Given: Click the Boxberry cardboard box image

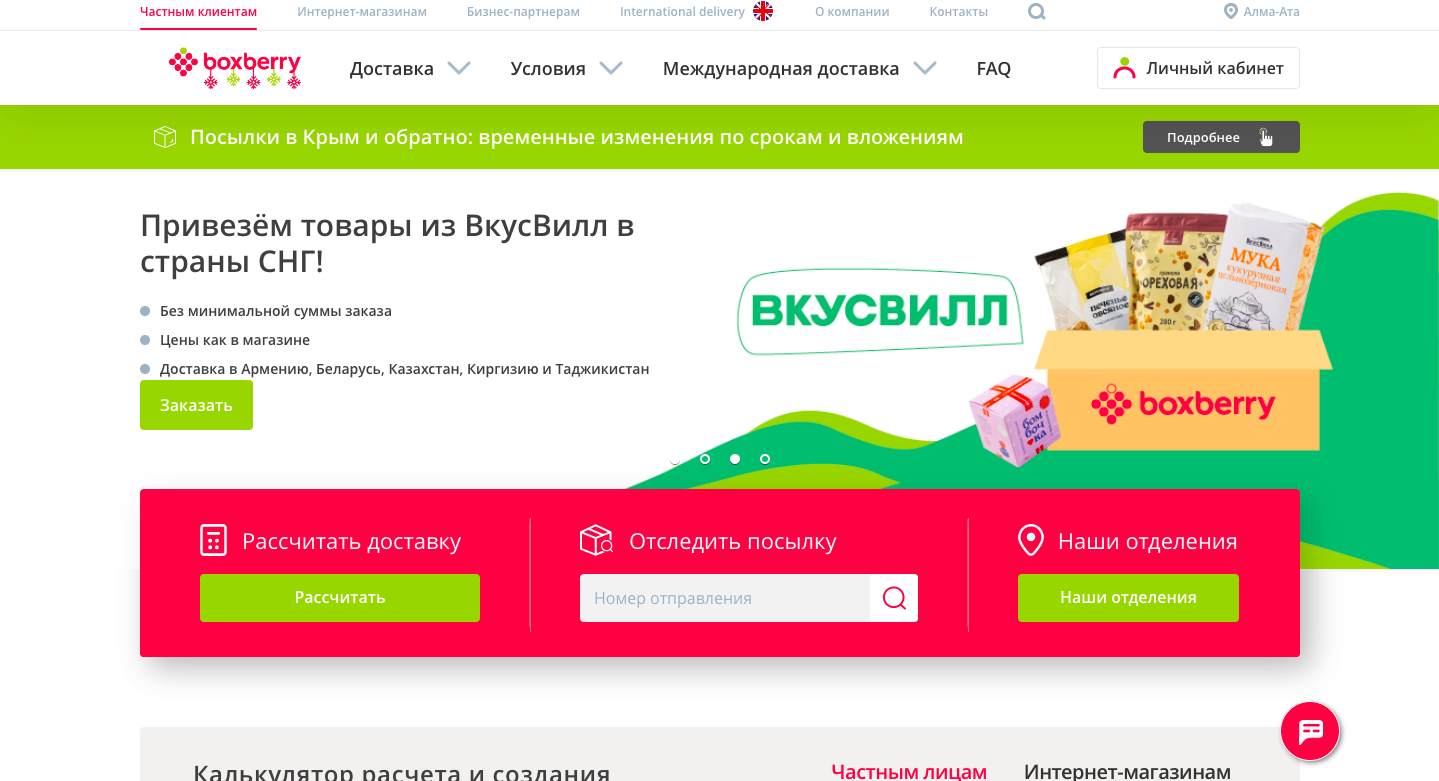Looking at the screenshot, I should click(1183, 391).
